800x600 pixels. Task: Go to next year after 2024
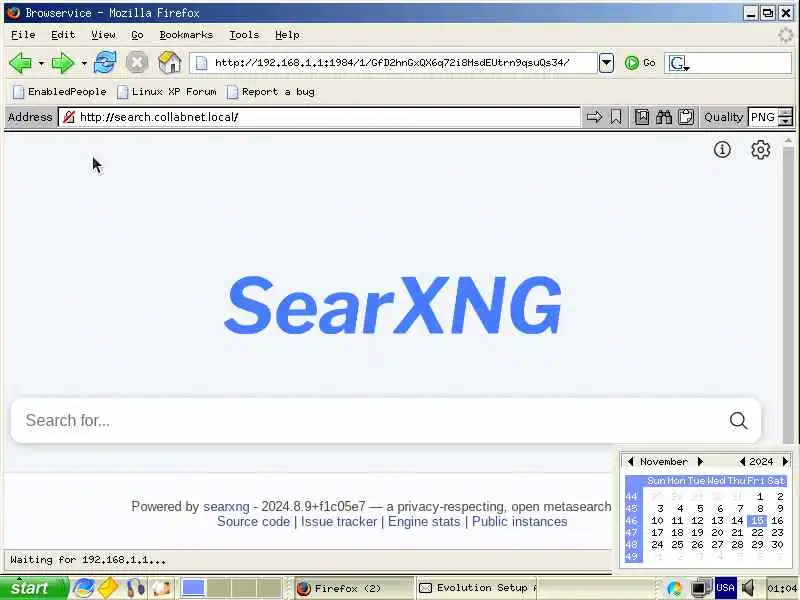click(x=785, y=461)
